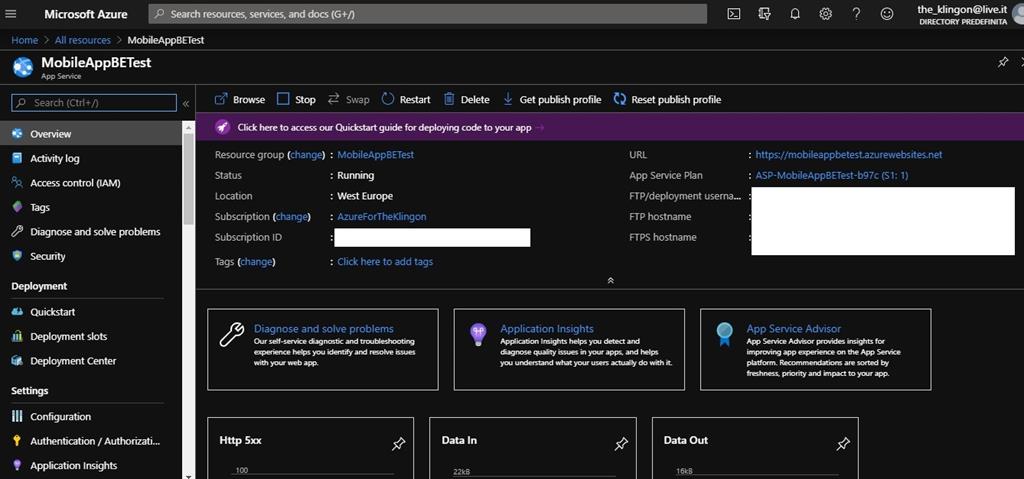The image size is (1024, 479).
Task: Go to All resources breadcrumb
Action: pos(83,40)
